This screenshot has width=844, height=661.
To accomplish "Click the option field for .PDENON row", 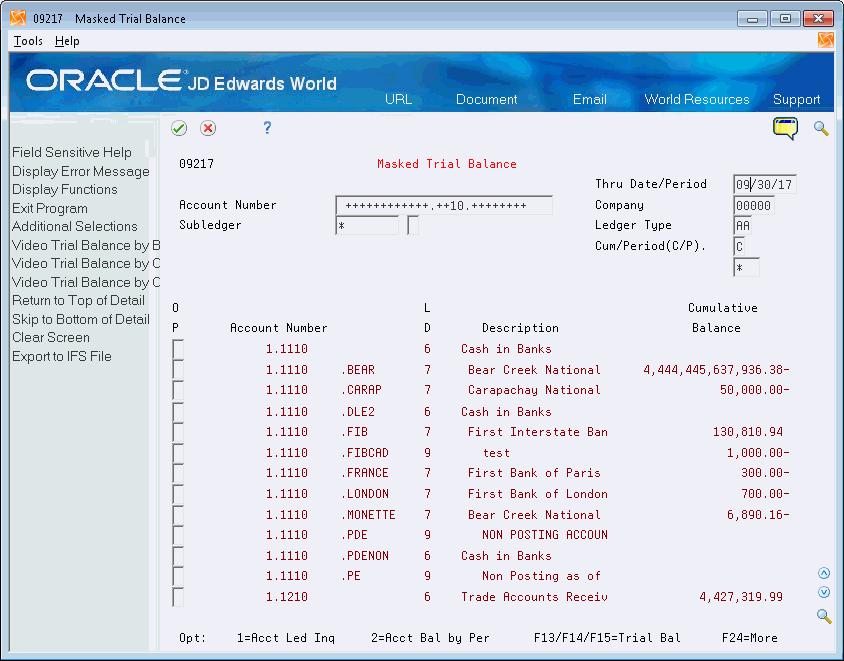I will click(178, 555).
